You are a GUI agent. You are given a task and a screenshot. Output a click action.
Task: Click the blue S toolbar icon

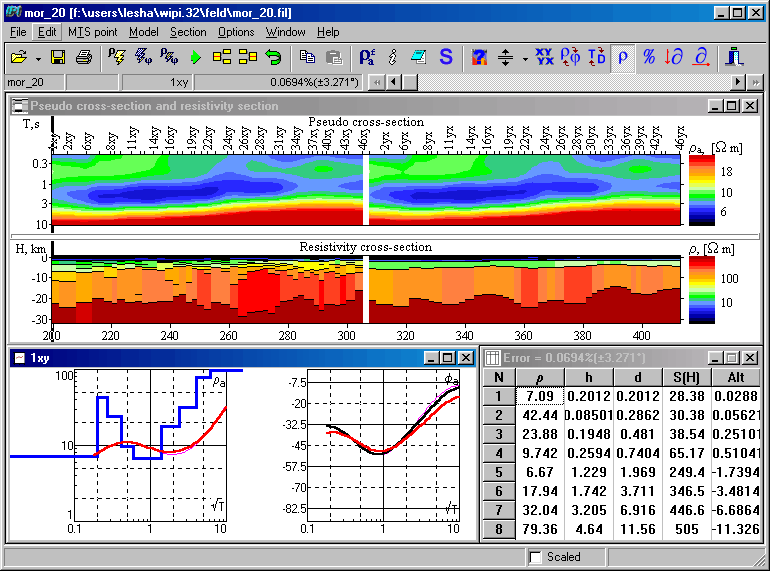tap(446, 57)
